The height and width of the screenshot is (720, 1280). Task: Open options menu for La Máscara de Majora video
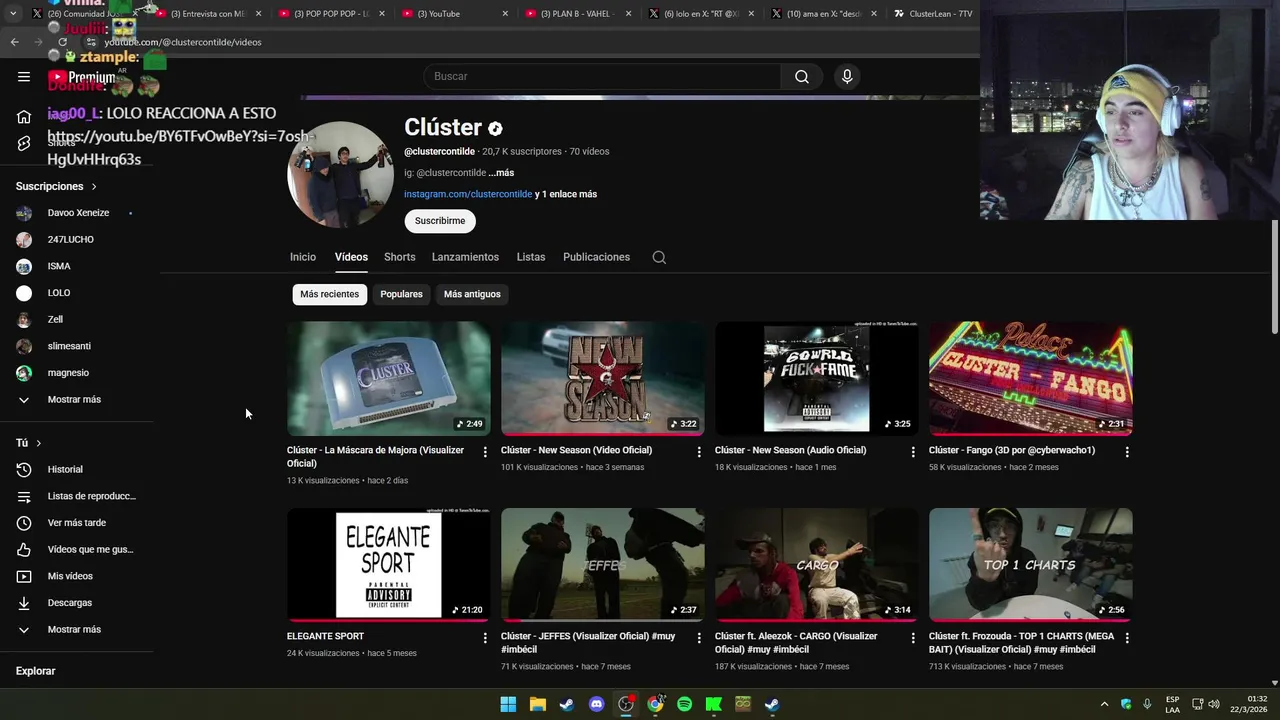[x=485, y=452]
